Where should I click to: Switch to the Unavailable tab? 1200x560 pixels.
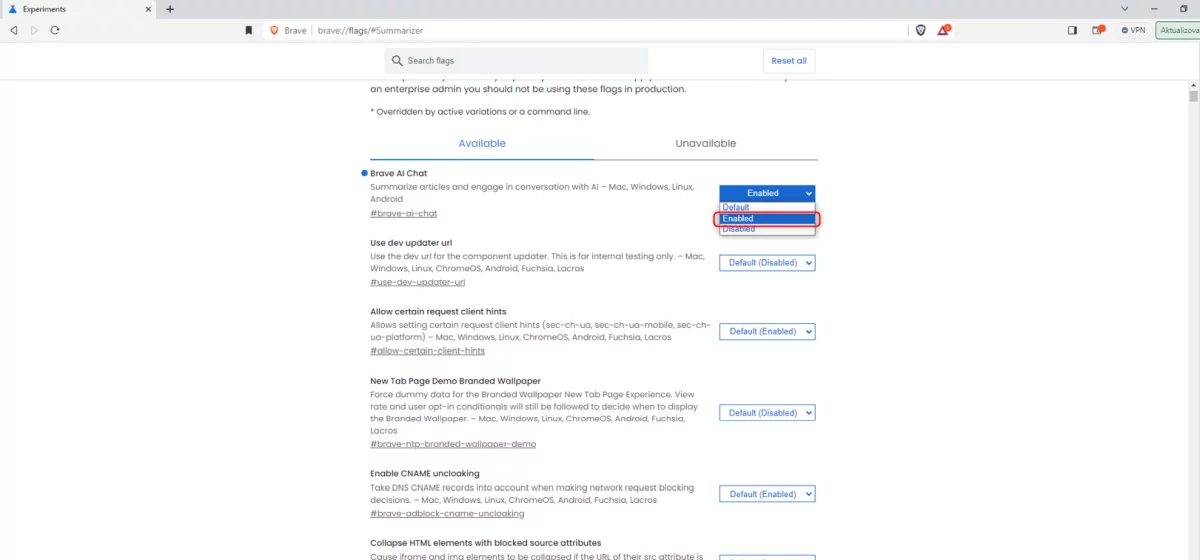(x=705, y=144)
